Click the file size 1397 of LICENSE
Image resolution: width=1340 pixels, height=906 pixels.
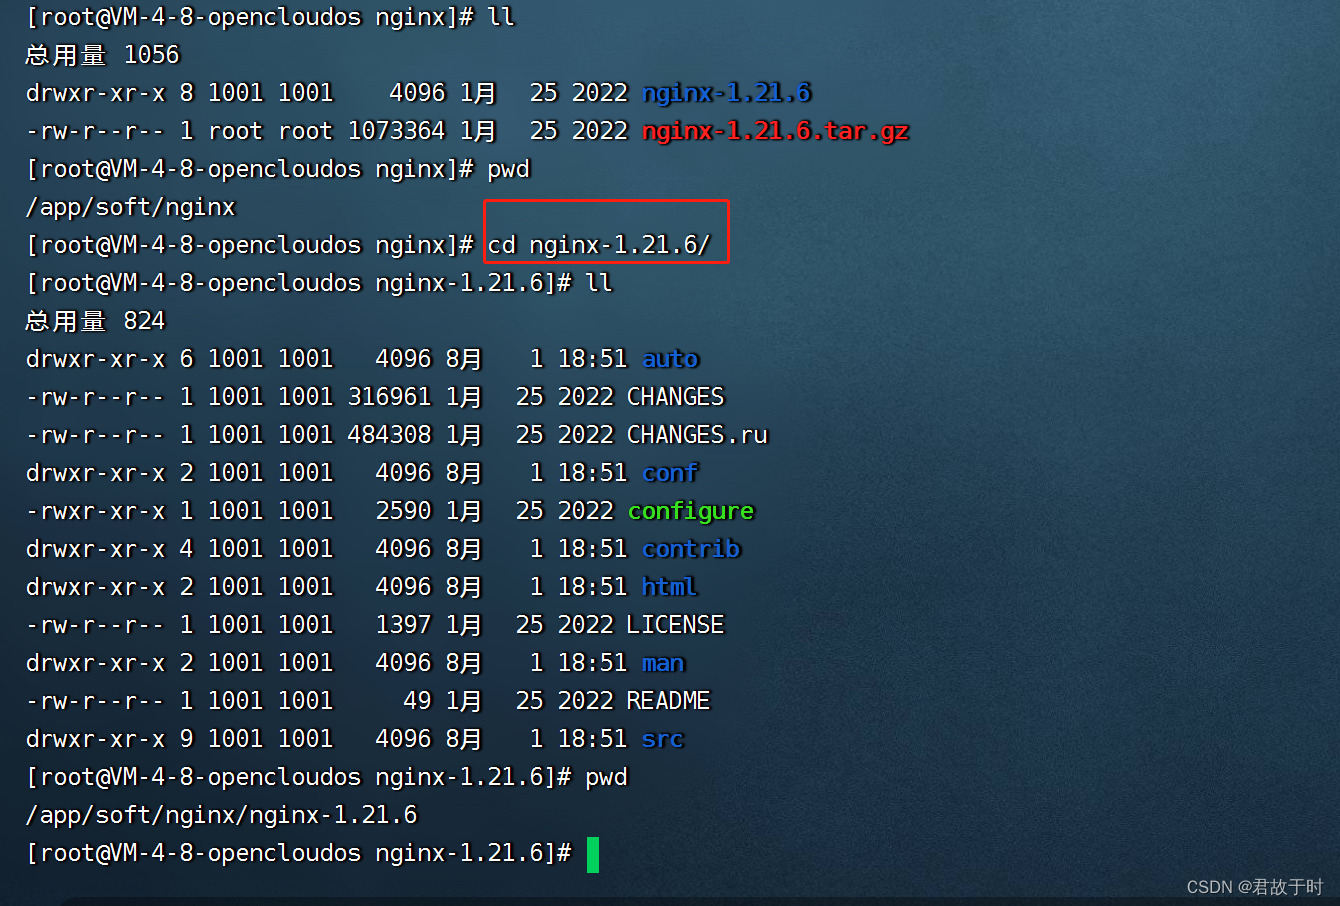[403, 625]
